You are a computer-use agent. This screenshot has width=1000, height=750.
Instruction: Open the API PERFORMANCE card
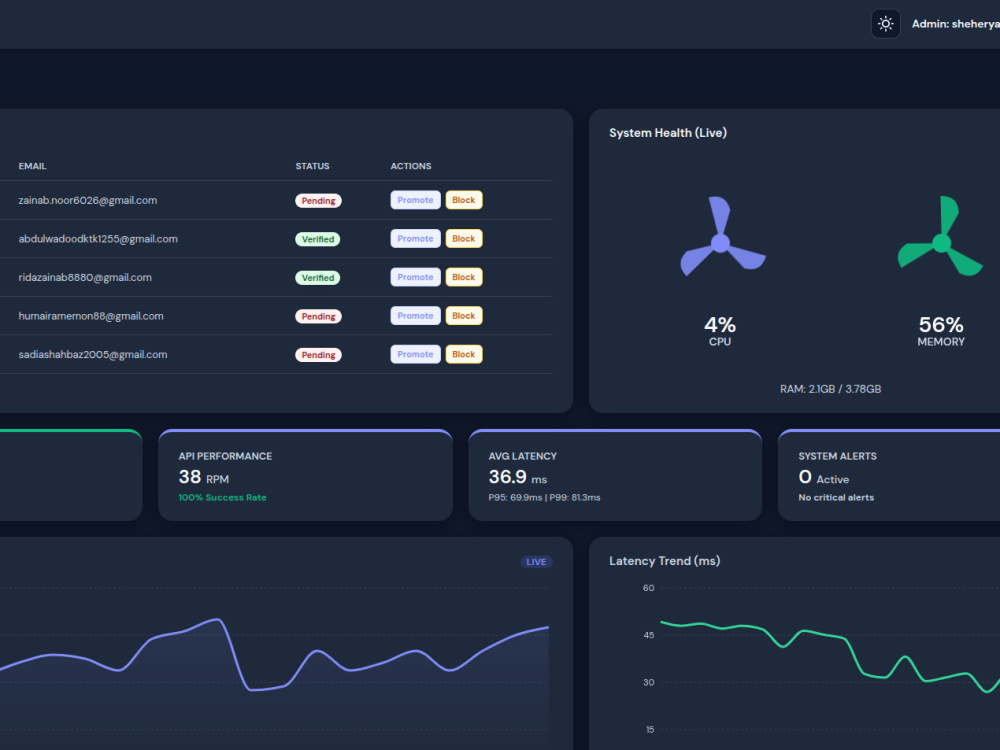[x=305, y=475]
